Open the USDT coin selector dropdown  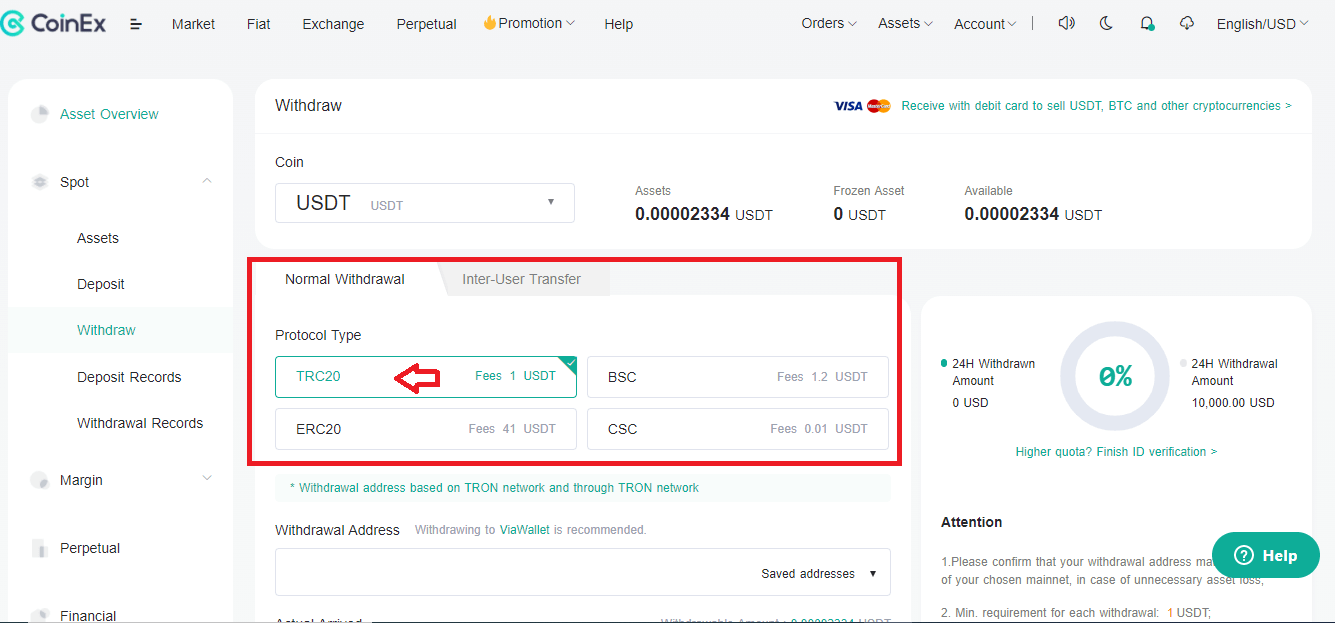pos(425,203)
